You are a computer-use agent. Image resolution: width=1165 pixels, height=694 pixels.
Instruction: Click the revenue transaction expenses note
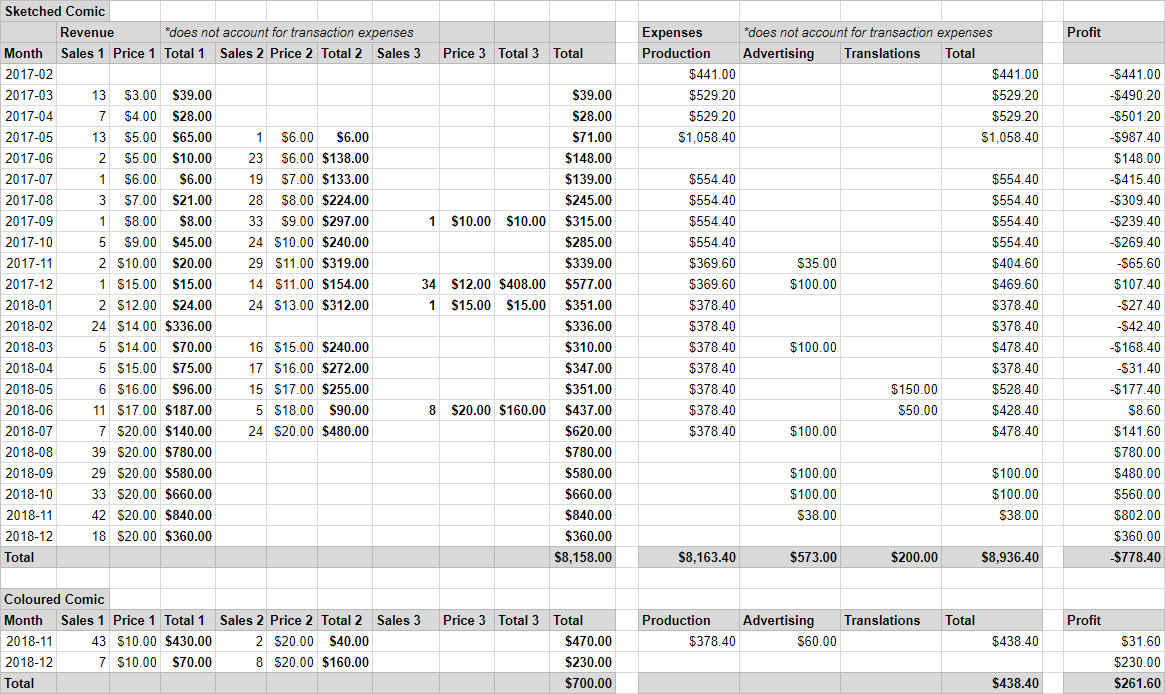pyautogui.click(x=288, y=32)
